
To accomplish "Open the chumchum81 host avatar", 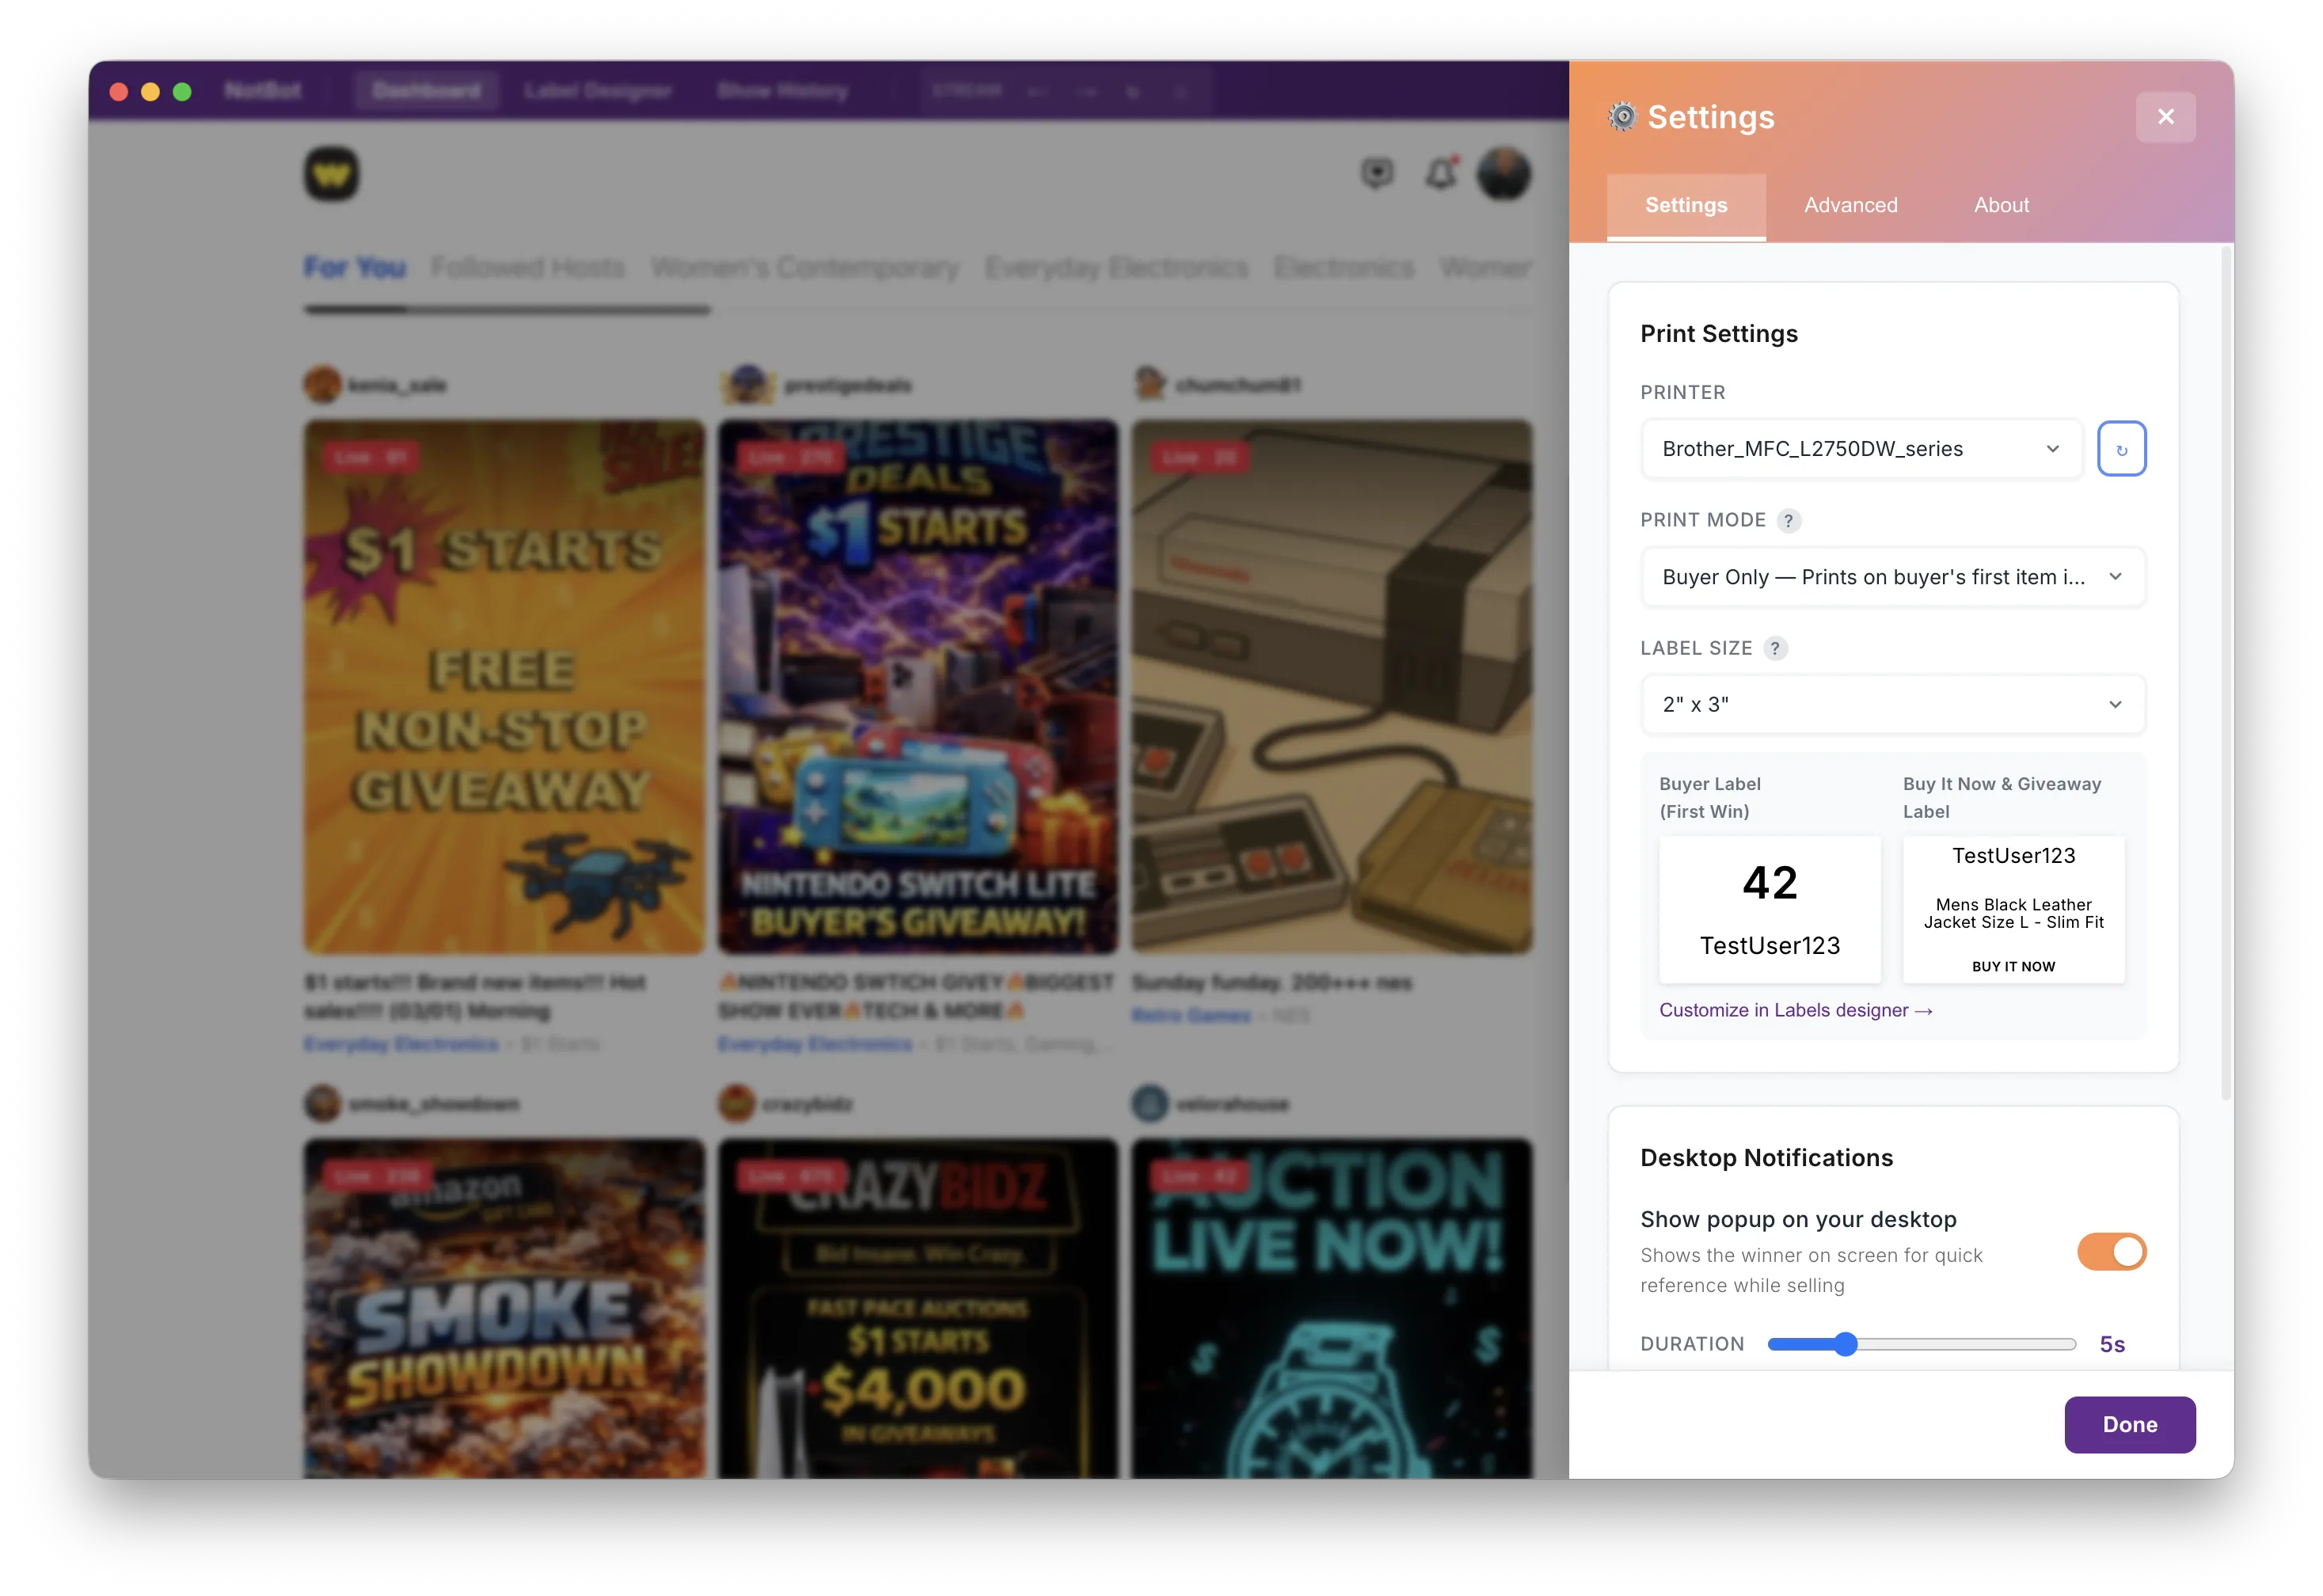I will [x=1151, y=385].
